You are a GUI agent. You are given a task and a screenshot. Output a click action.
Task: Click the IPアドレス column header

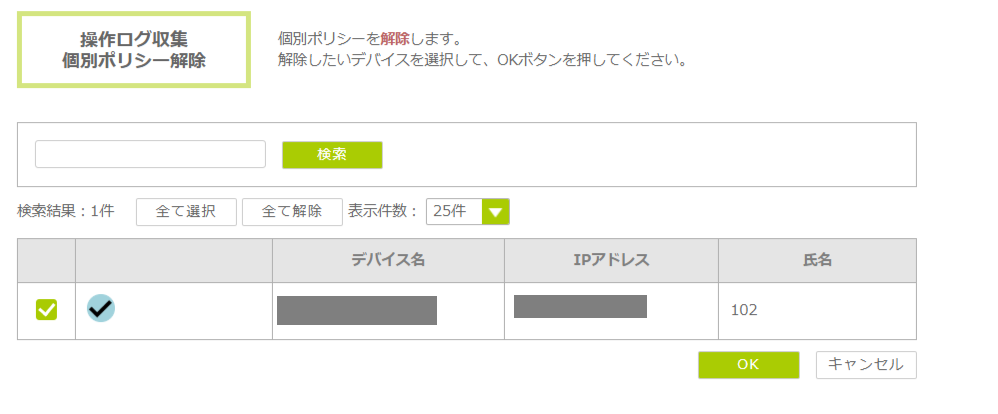pos(611,260)
